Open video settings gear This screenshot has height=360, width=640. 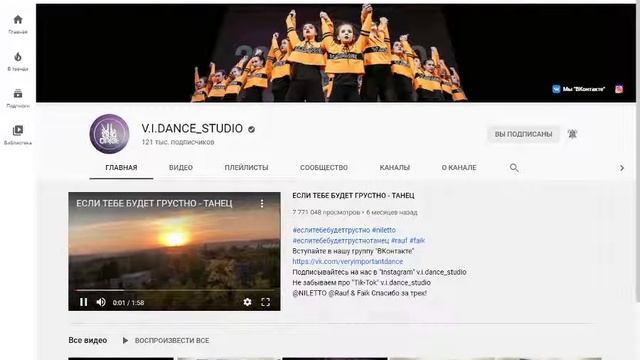(247, 302)
